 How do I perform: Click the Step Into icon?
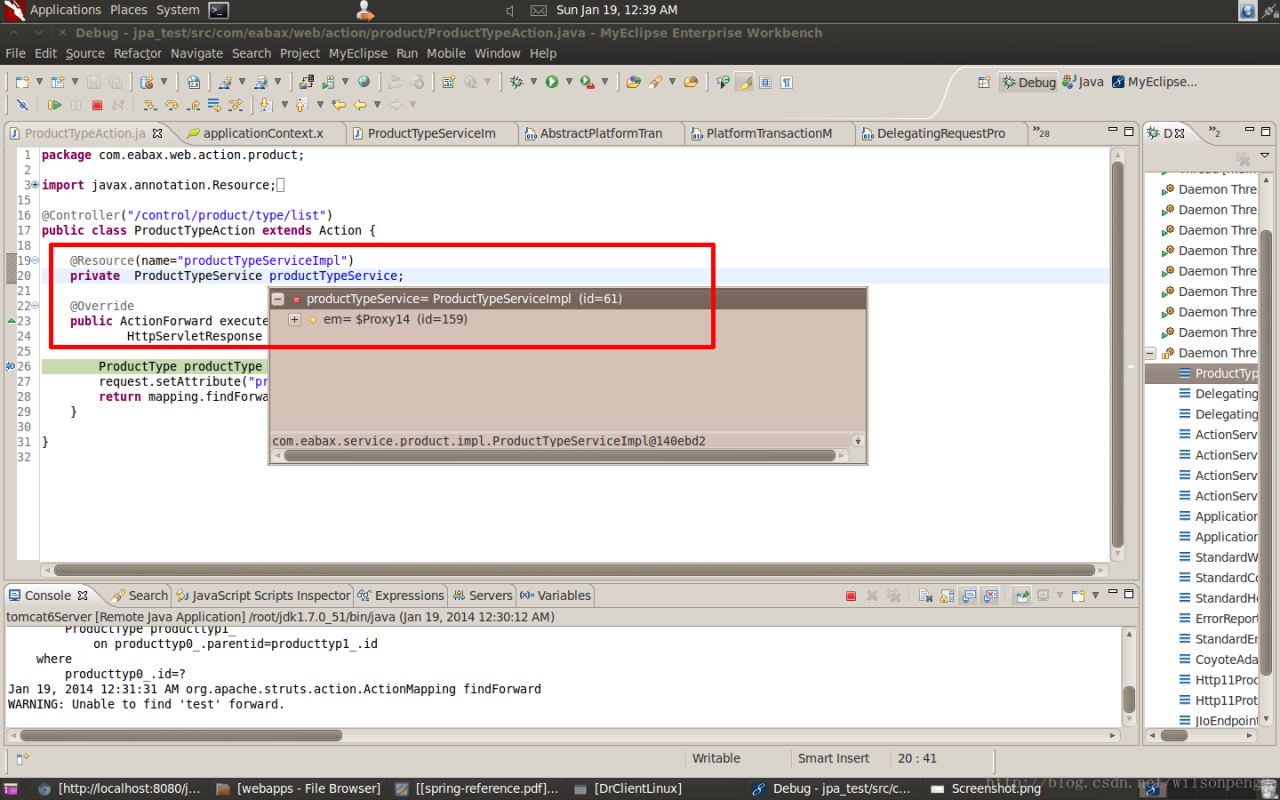[149, 105]
